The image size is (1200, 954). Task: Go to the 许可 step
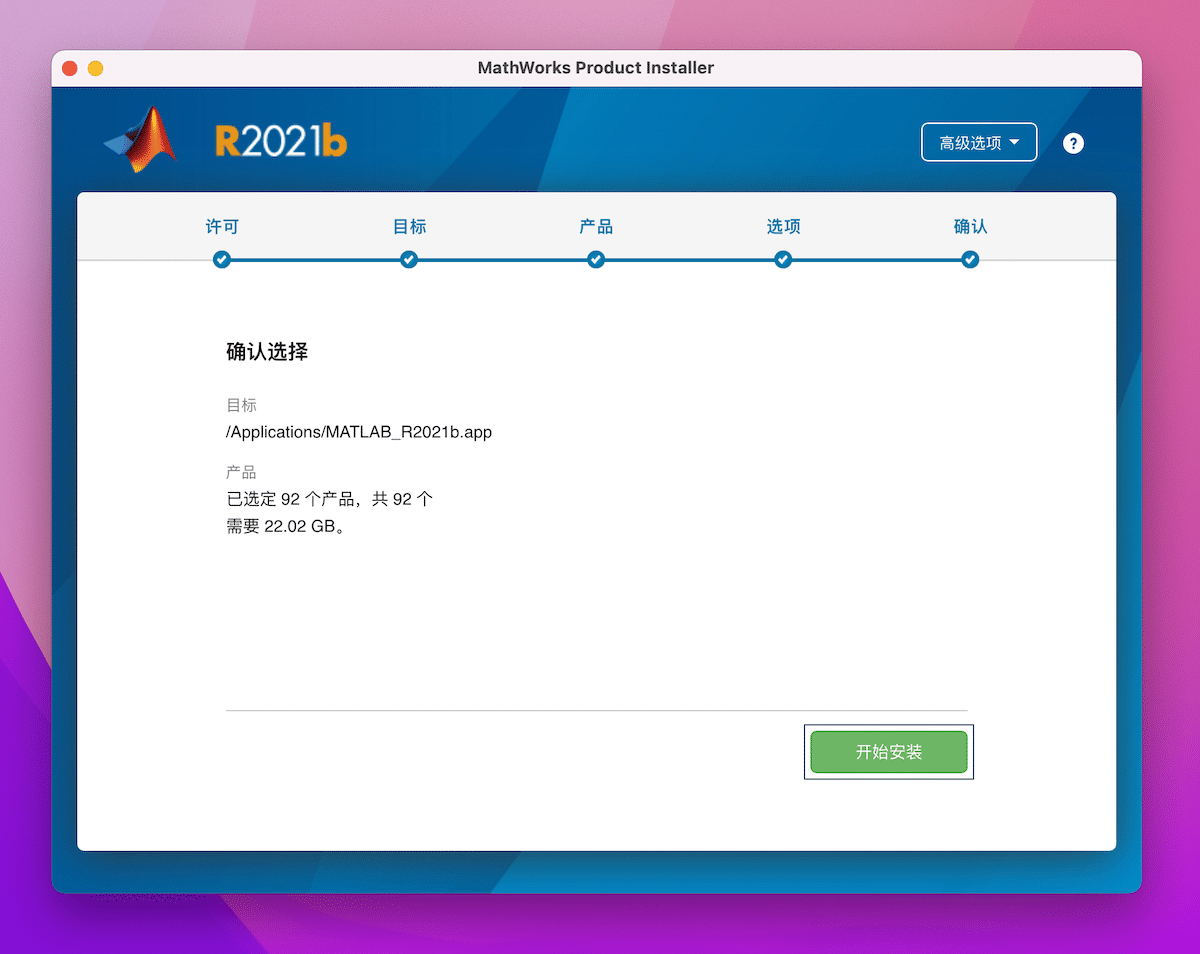[222, 227]
